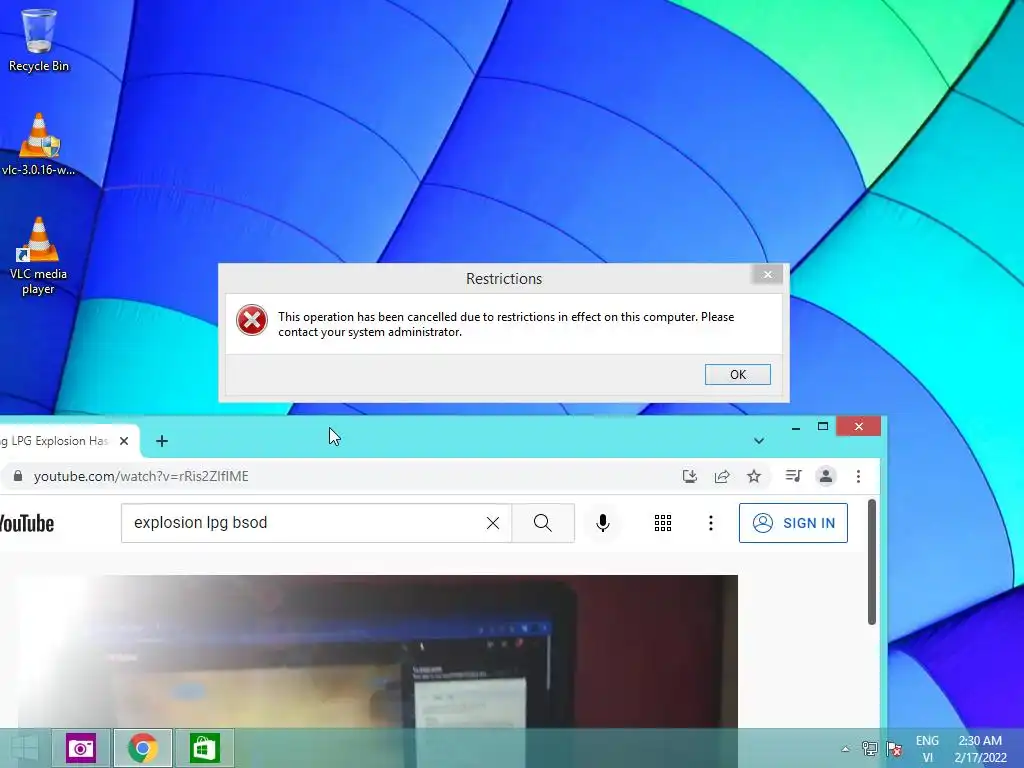The width and height of the screenshot is (1024, 768).
Task: Maximize the Chrome window
Action: pyautogui.click(x=823, y=426)
